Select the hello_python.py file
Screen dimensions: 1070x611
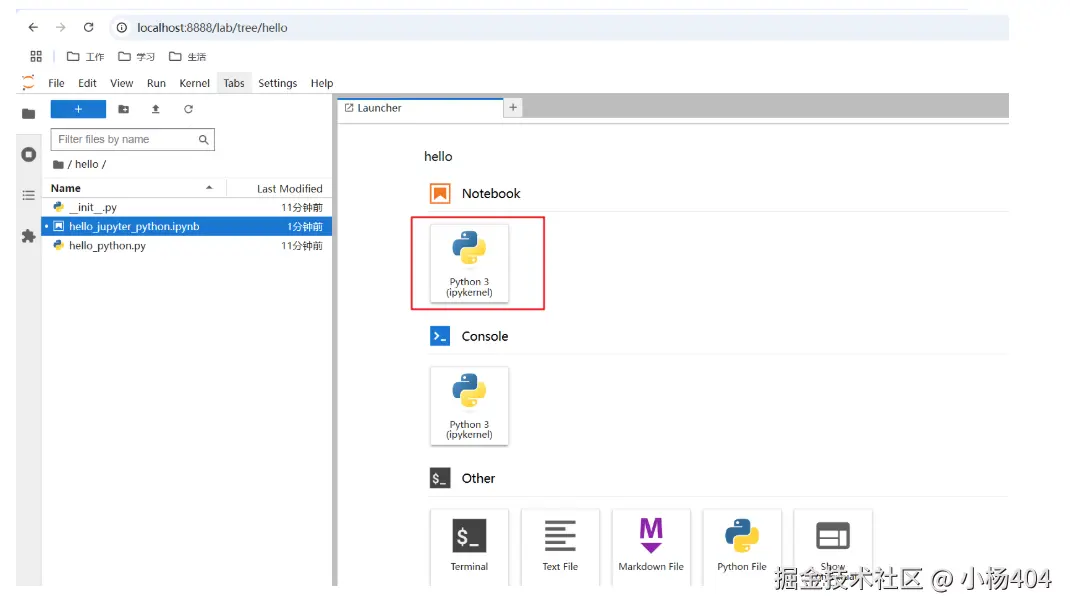[x=187, y=246]
